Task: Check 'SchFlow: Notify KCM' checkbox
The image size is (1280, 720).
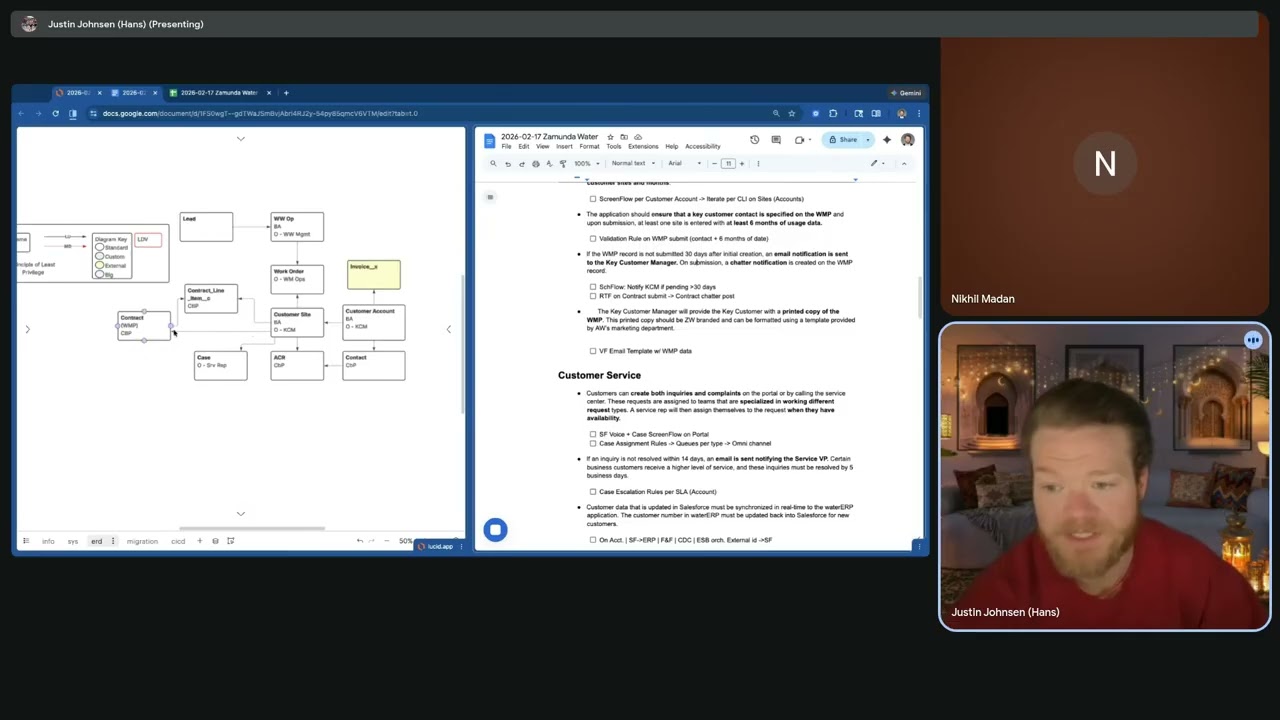Action: click(593, 287)
